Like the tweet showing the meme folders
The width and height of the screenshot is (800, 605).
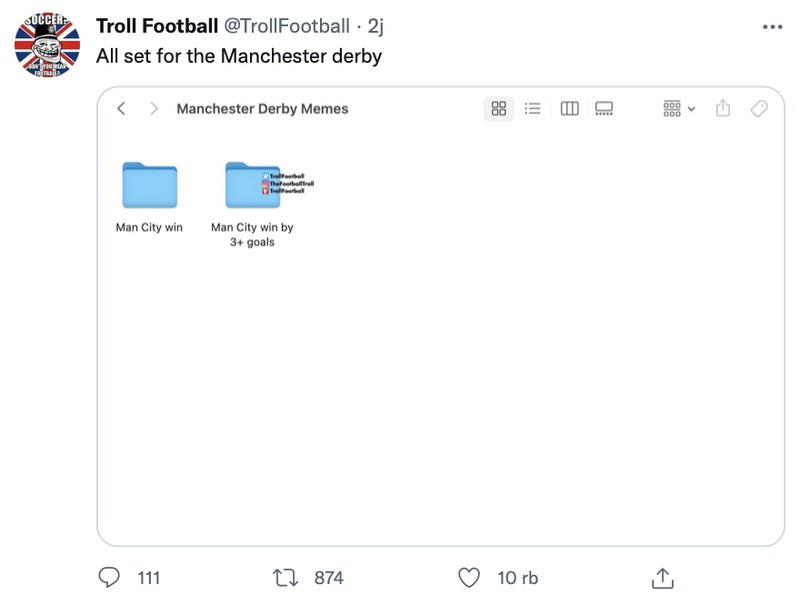click(468, 576)
